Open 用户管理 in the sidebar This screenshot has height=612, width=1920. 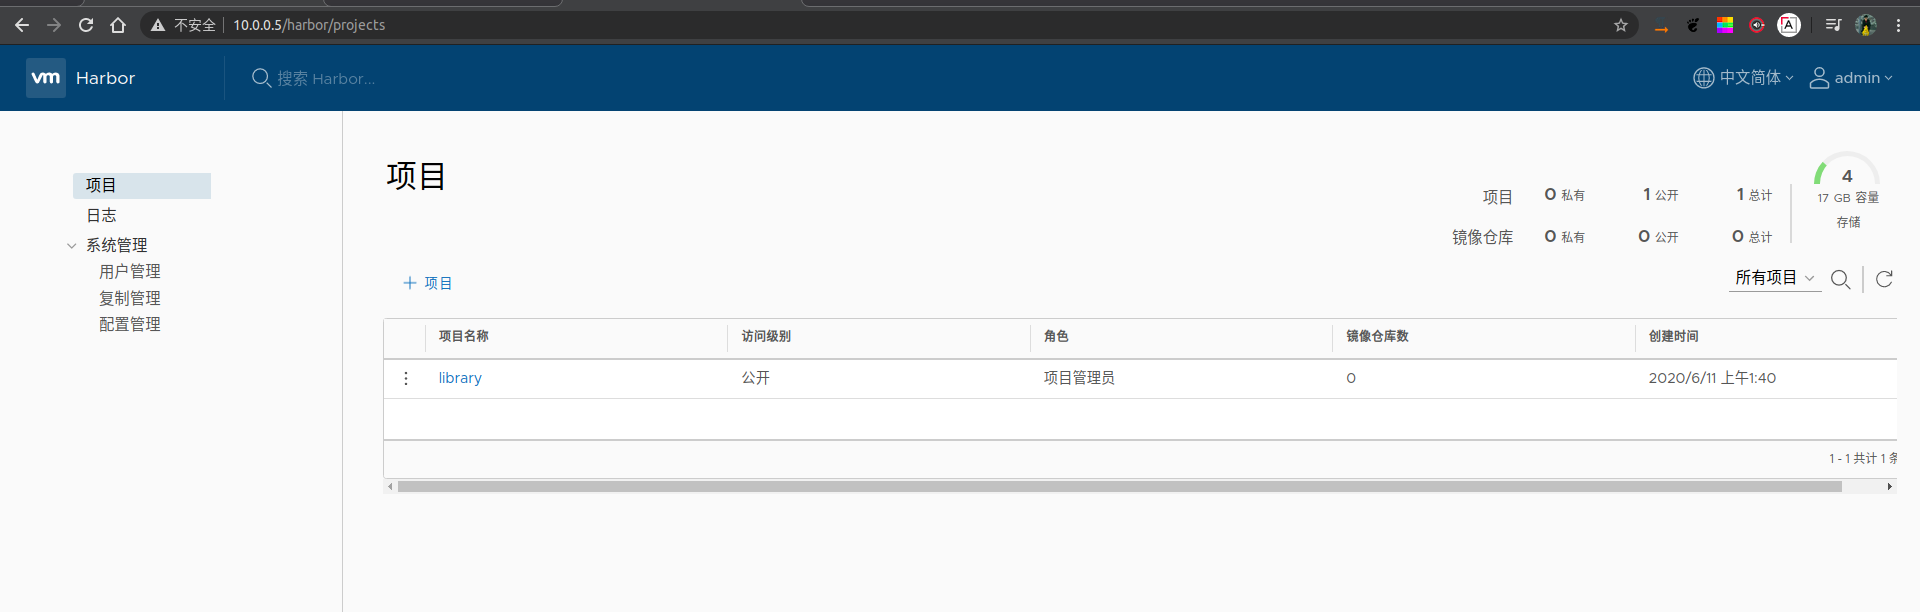(x=130, y=272)
